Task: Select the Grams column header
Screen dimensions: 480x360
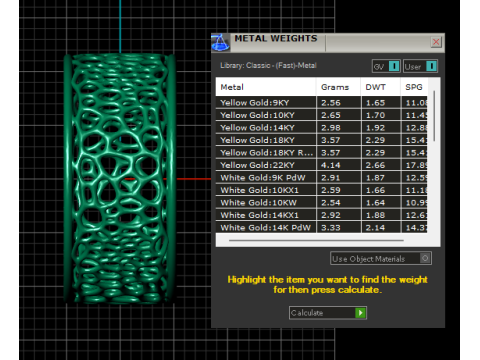Action: (338, 87)
